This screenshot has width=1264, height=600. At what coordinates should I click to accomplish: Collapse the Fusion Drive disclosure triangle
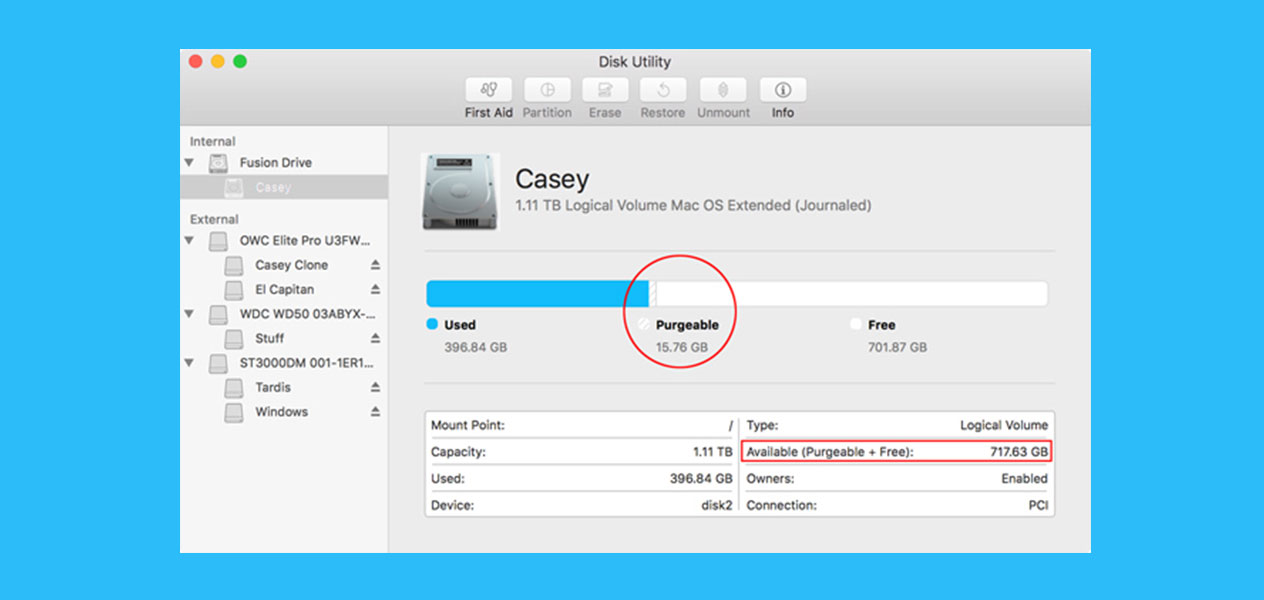(x=189, y=163)
